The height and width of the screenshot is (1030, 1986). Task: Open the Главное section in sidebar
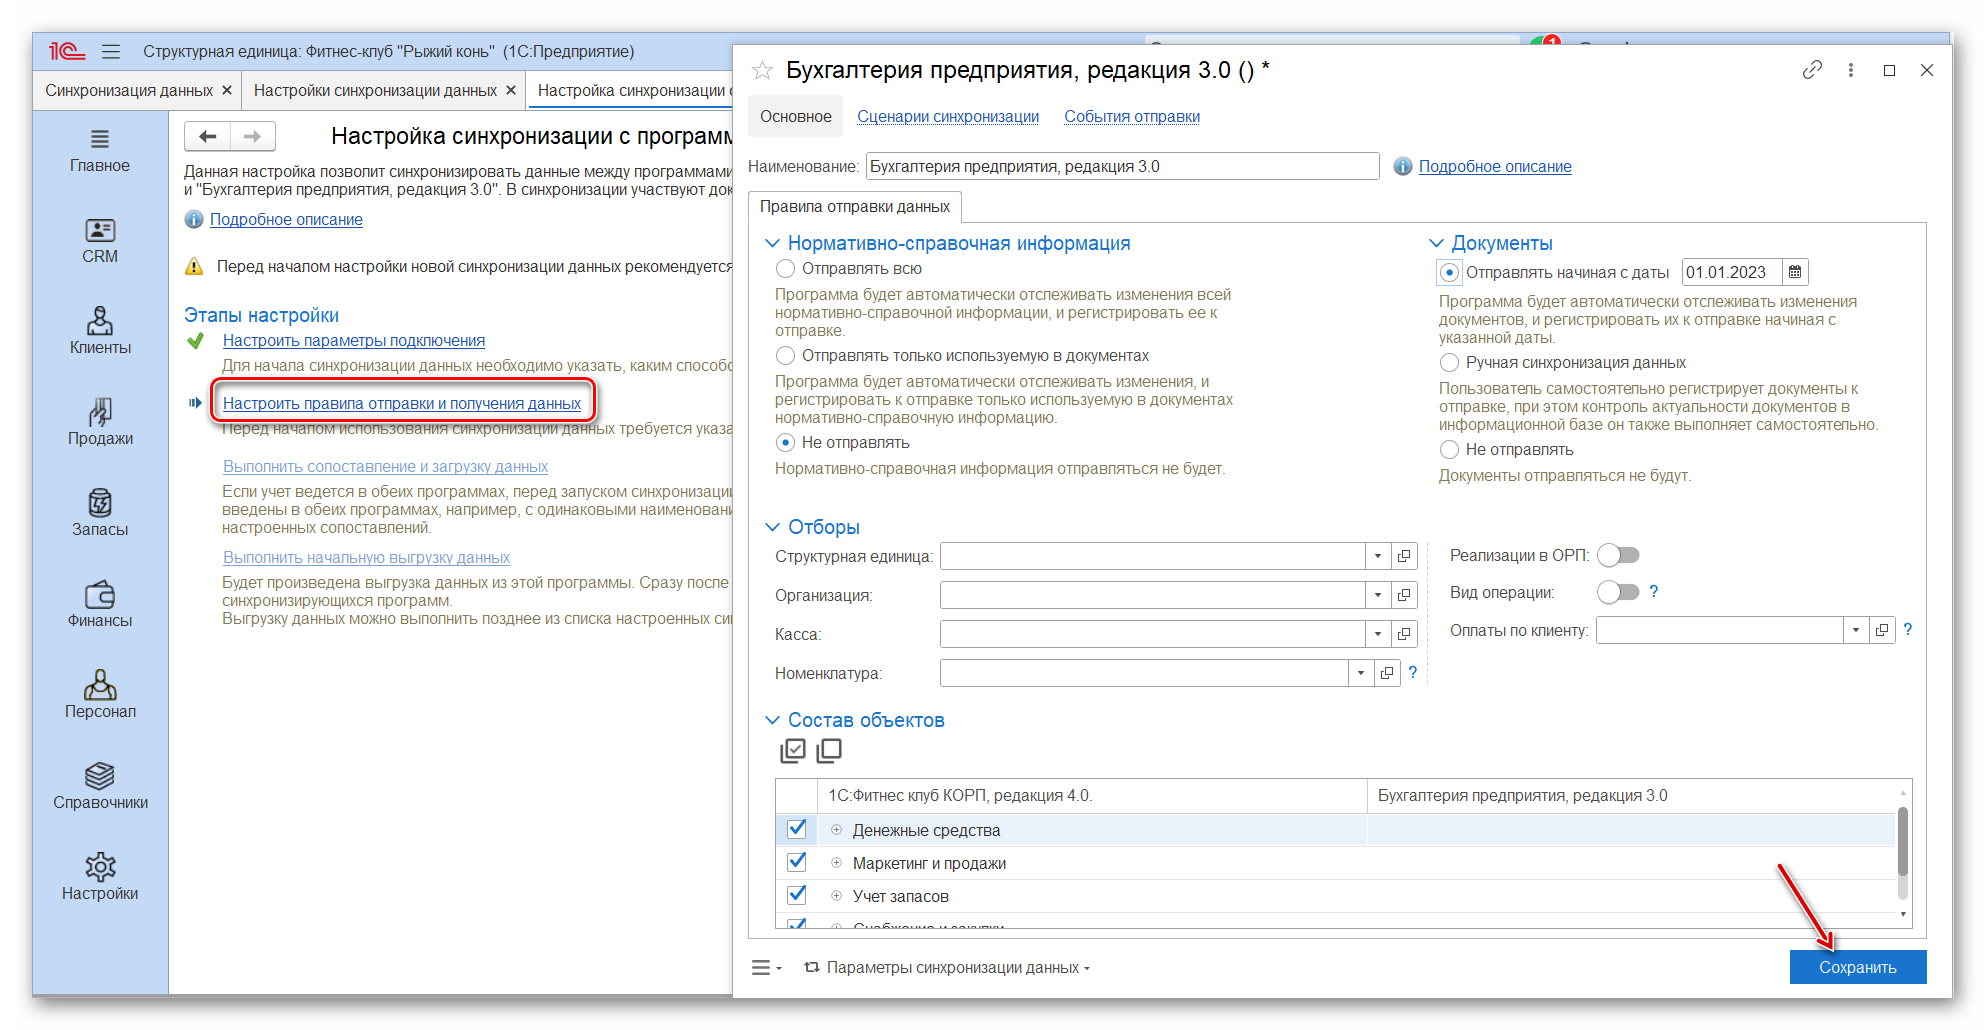100,152
